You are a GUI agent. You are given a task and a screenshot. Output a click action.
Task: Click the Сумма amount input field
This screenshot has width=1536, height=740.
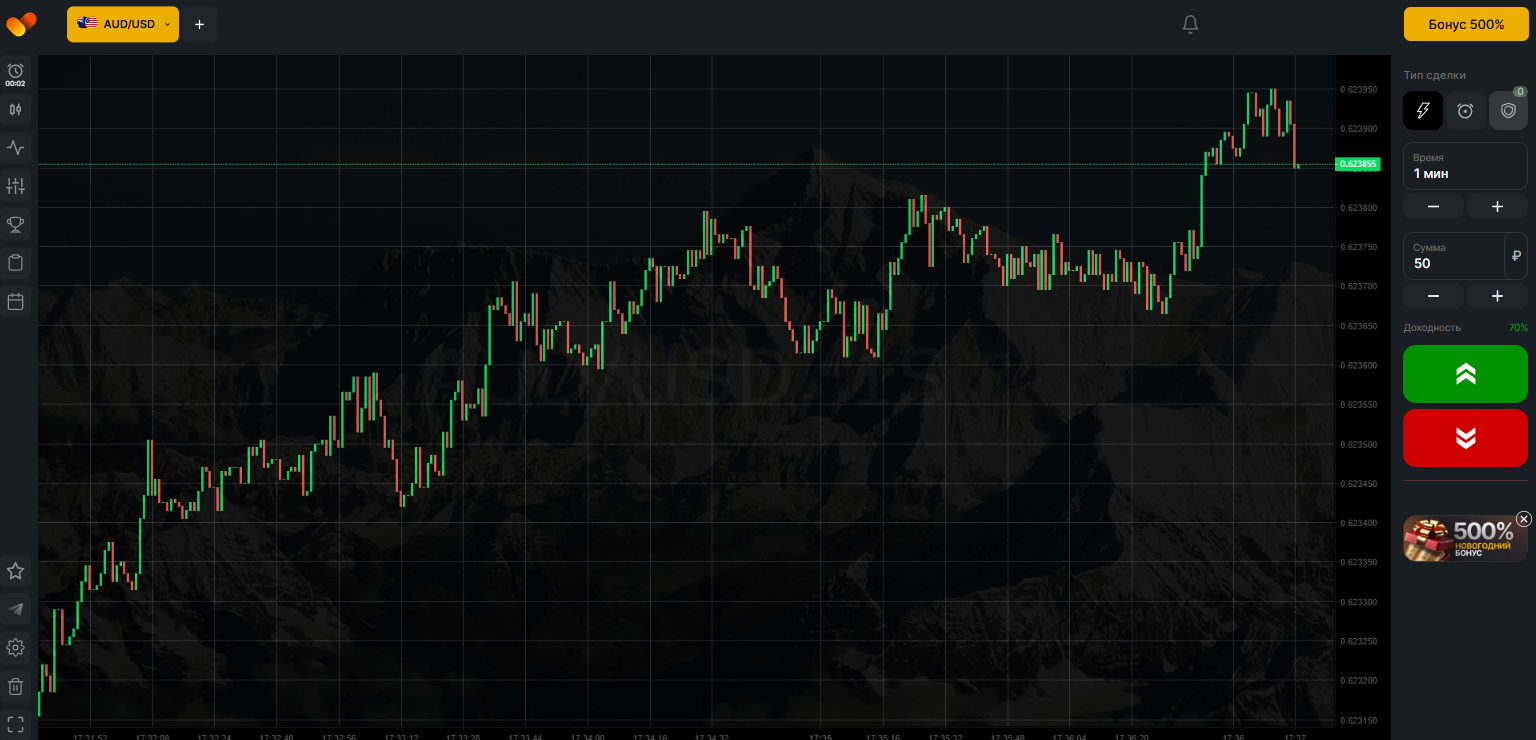(1453, 256)
